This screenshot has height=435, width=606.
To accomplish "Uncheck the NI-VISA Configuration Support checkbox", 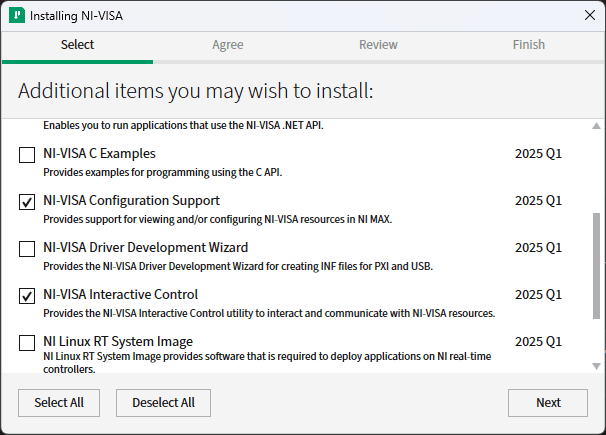I will click(x=27, y=202).
